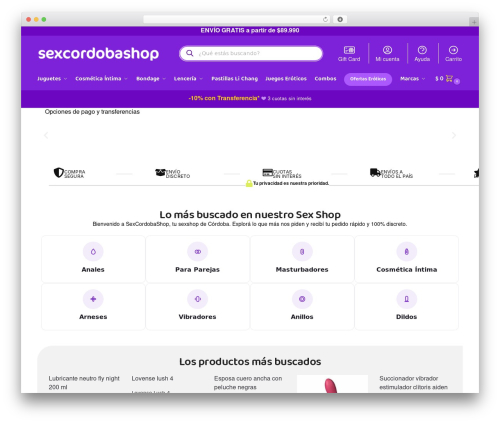The width and height of the screenshot is (500, 423).
Task: Open a new browser tab with plus
Action: coord(474,22)
